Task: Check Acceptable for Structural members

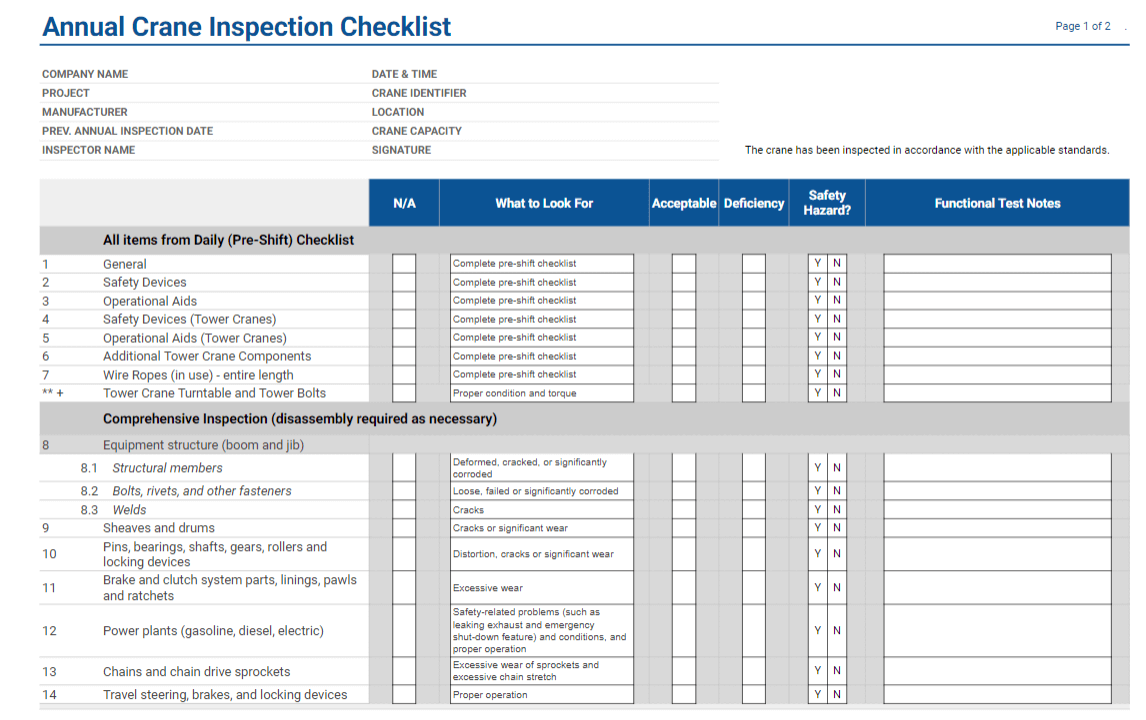Action: (x=683, y=468)
